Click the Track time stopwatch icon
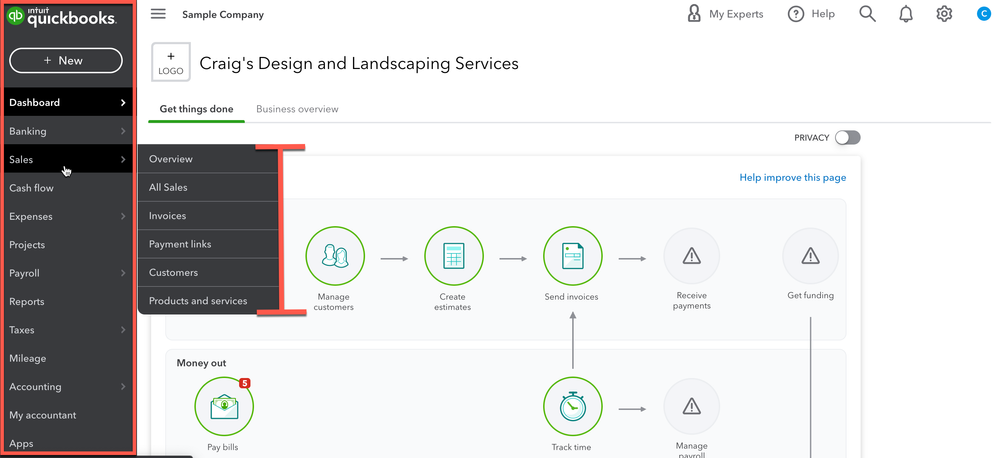The height and width of the screenshot is (458, 999). tap(572, 406)
